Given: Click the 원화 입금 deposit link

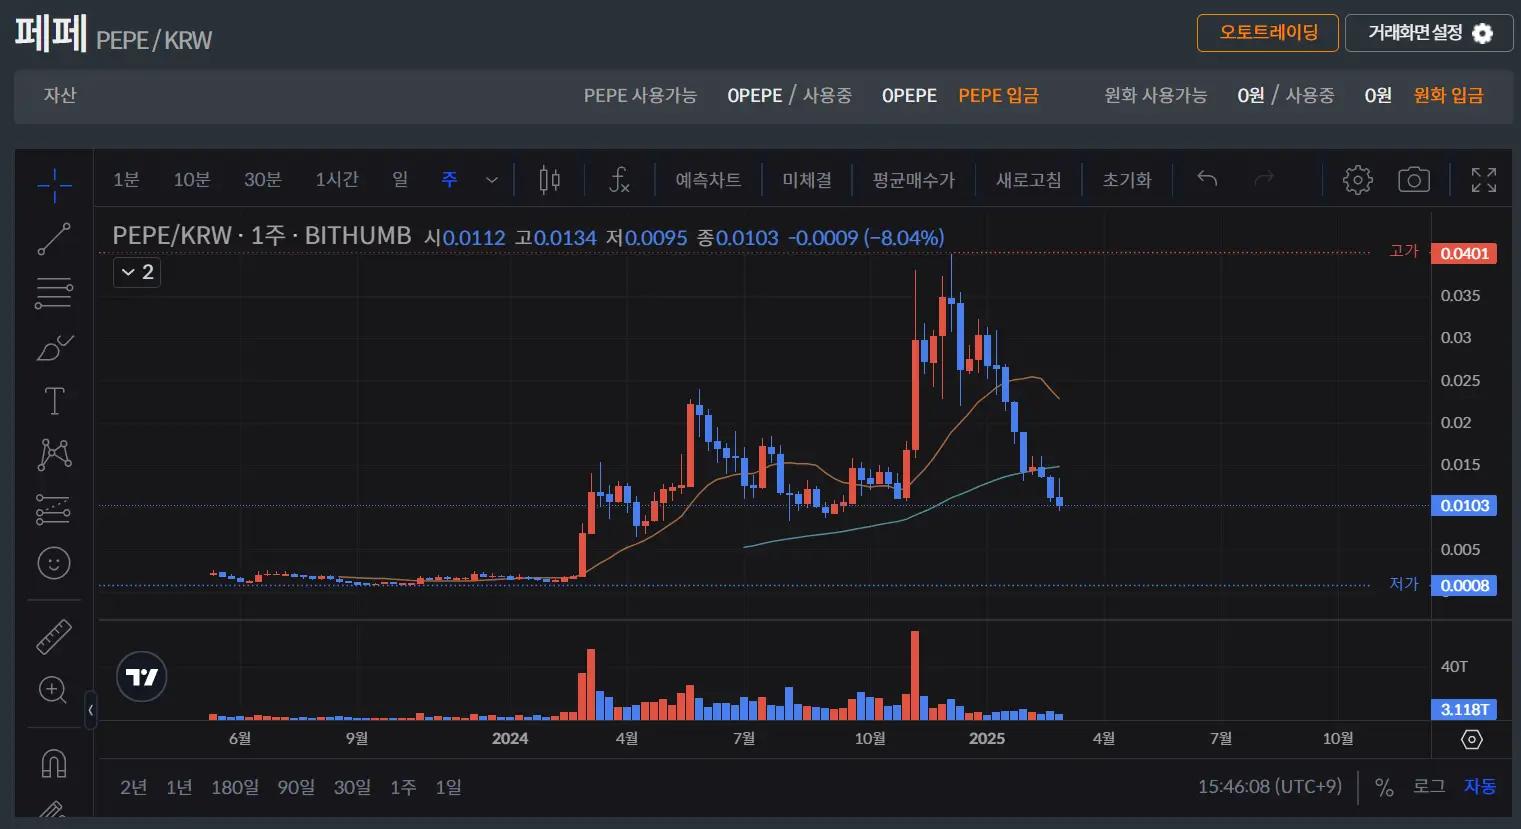Looking at the screenshot, I should tap(1448, 96).
